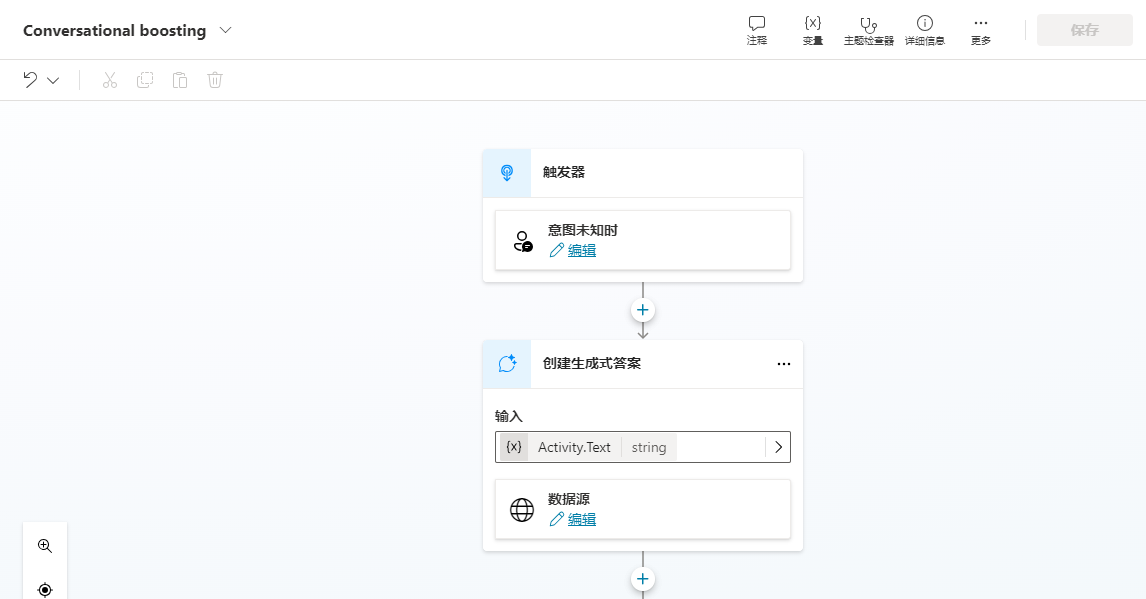Image resolution: width=1146 pixels, height=599 pixels.
Task: Click the paste clipboard icon
Action: 180,80
